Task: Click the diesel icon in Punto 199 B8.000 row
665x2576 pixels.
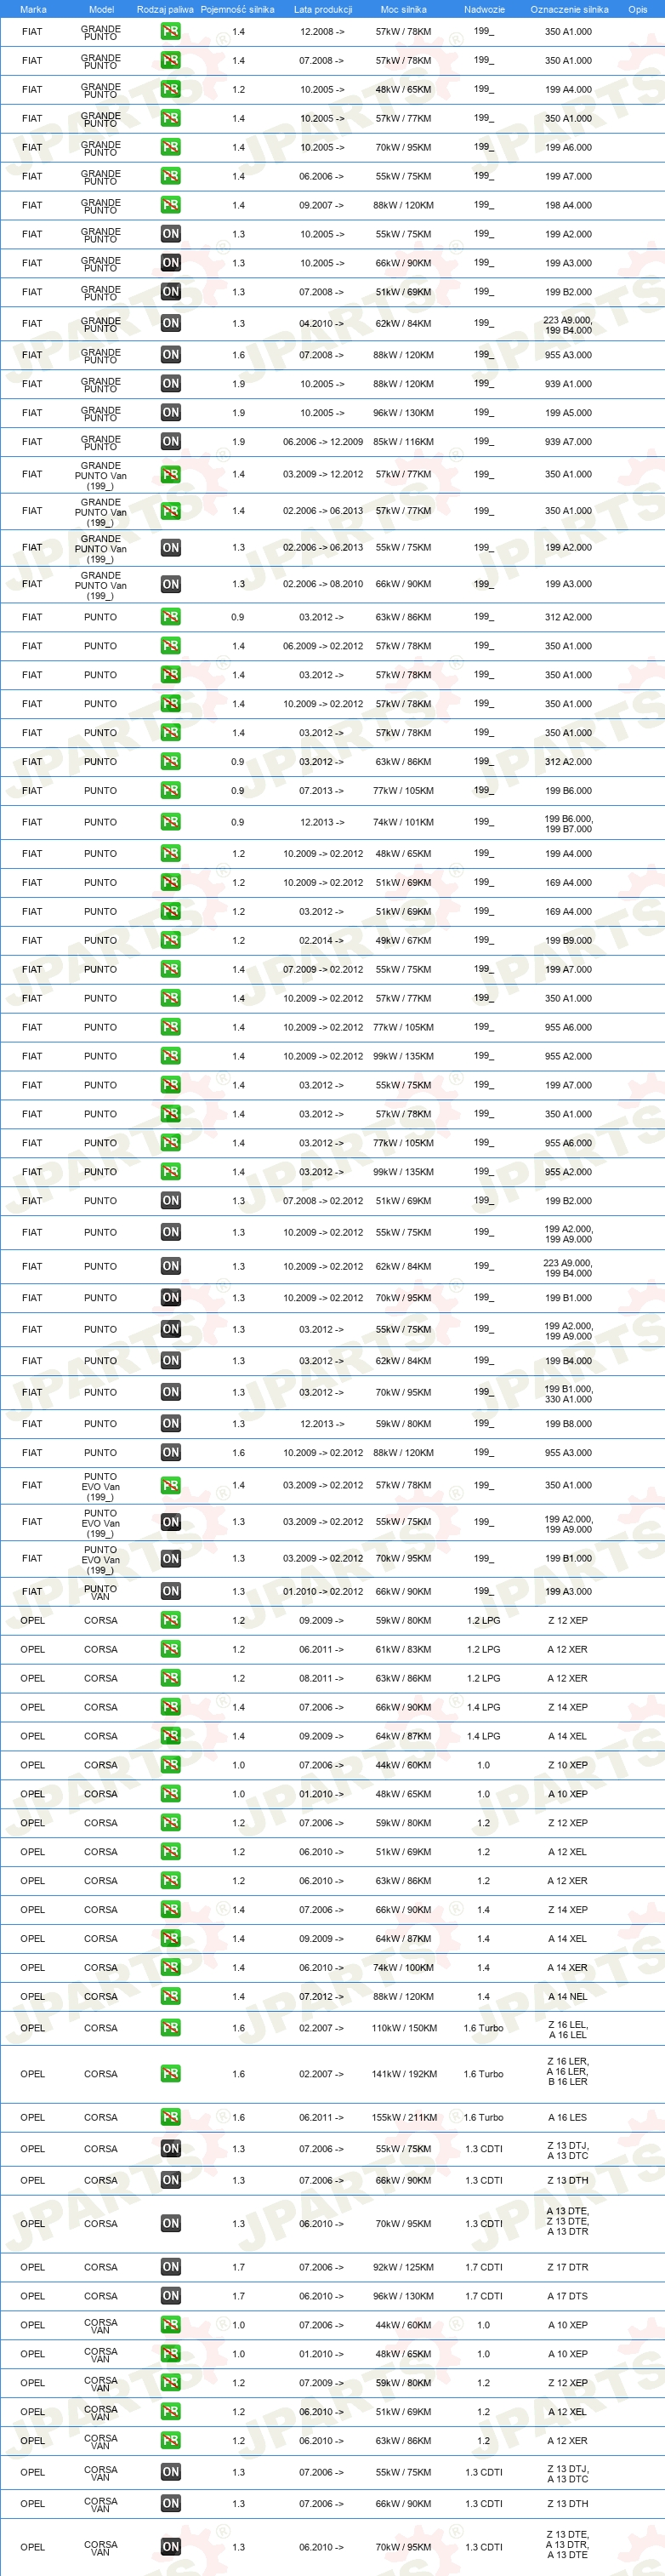Action: point(171,1424)
